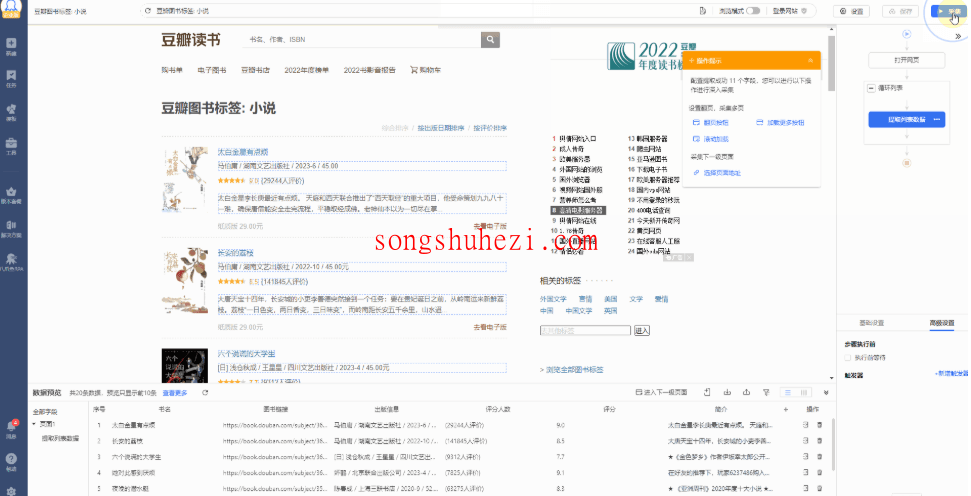Click the 翻页按钮 link in tips panel
Image resolution: width=971 pixels, height=496 pixels.
click(x=710, y=123)
